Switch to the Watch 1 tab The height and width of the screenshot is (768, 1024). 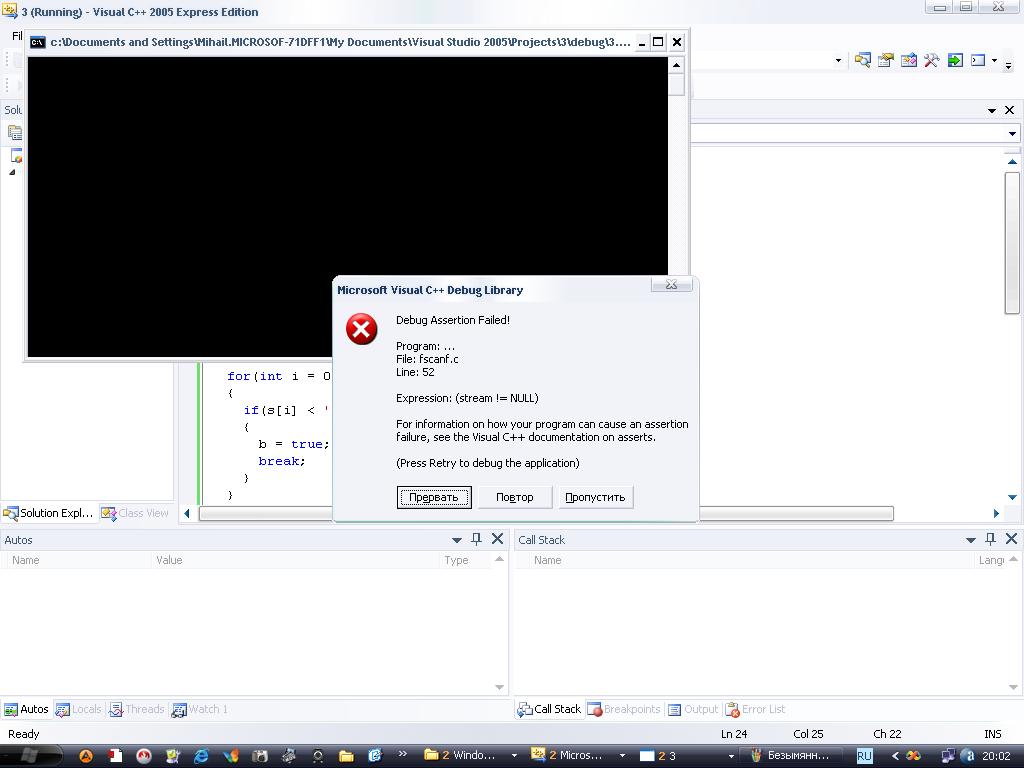[x=200, y=709]
